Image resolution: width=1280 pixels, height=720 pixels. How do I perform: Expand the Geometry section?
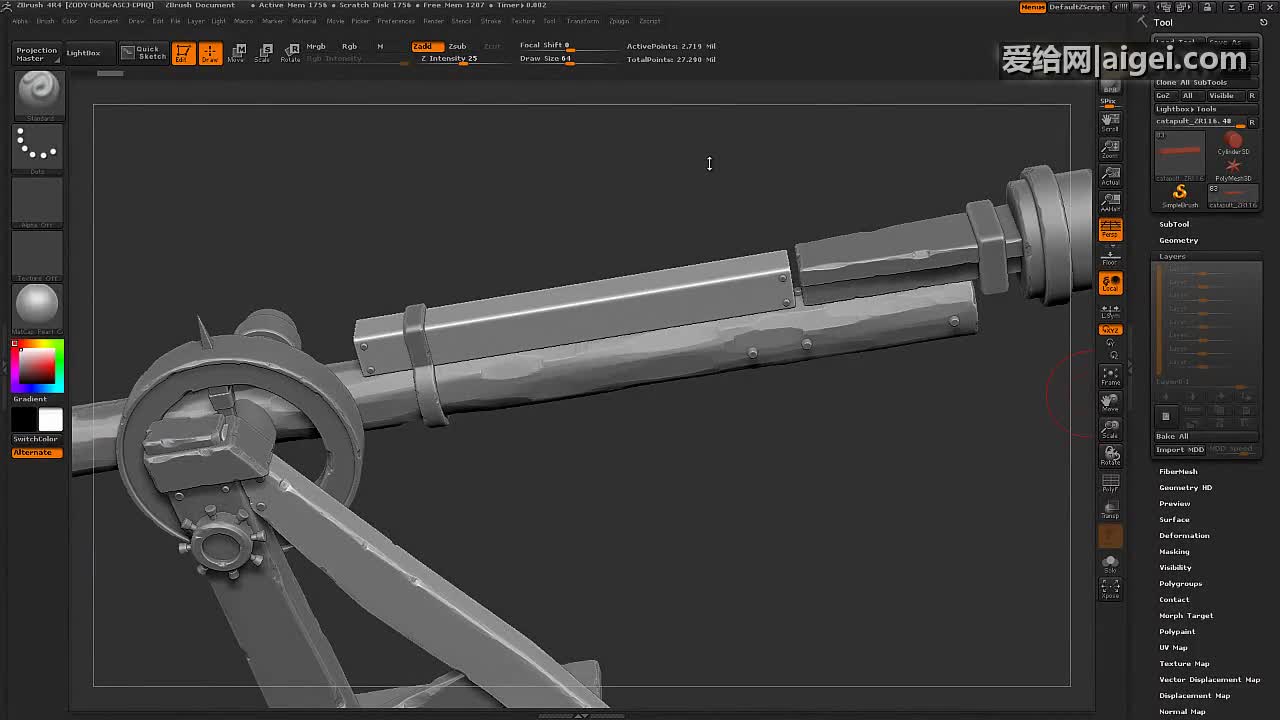1178,240
